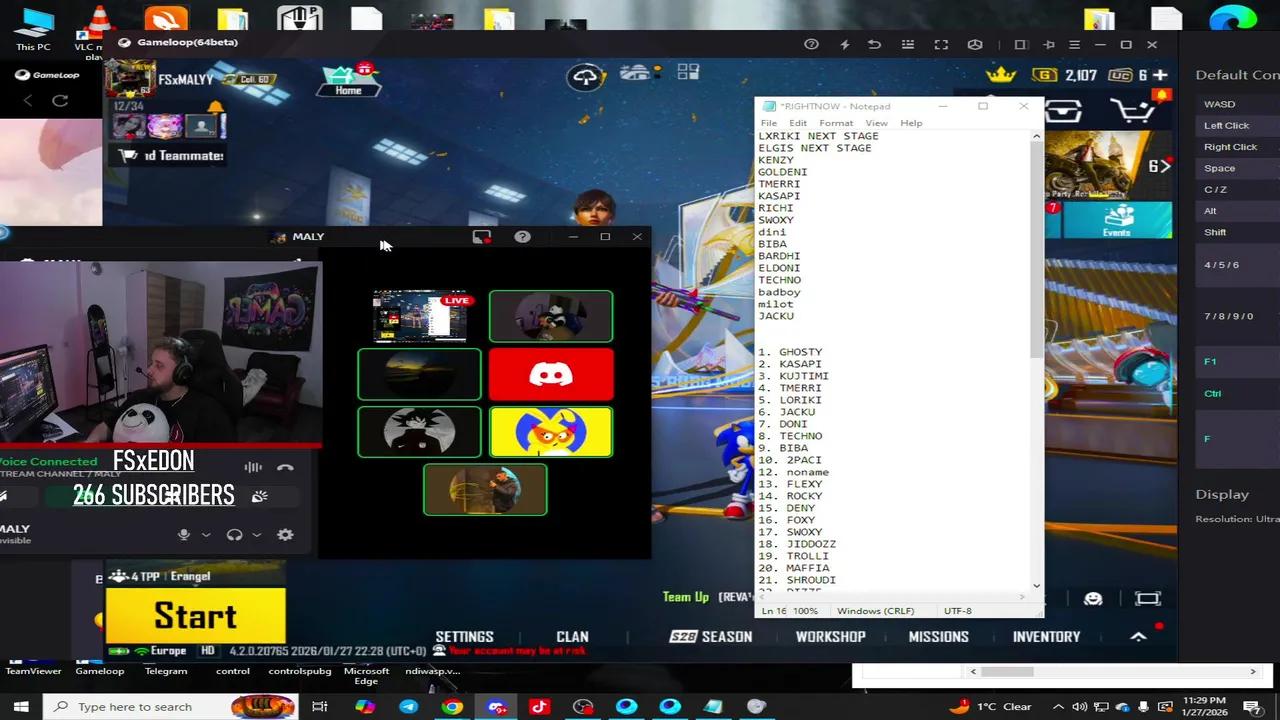Open Gameloop help question mark icon
This screenshot has width=1280, height=720.
[811, 44]
